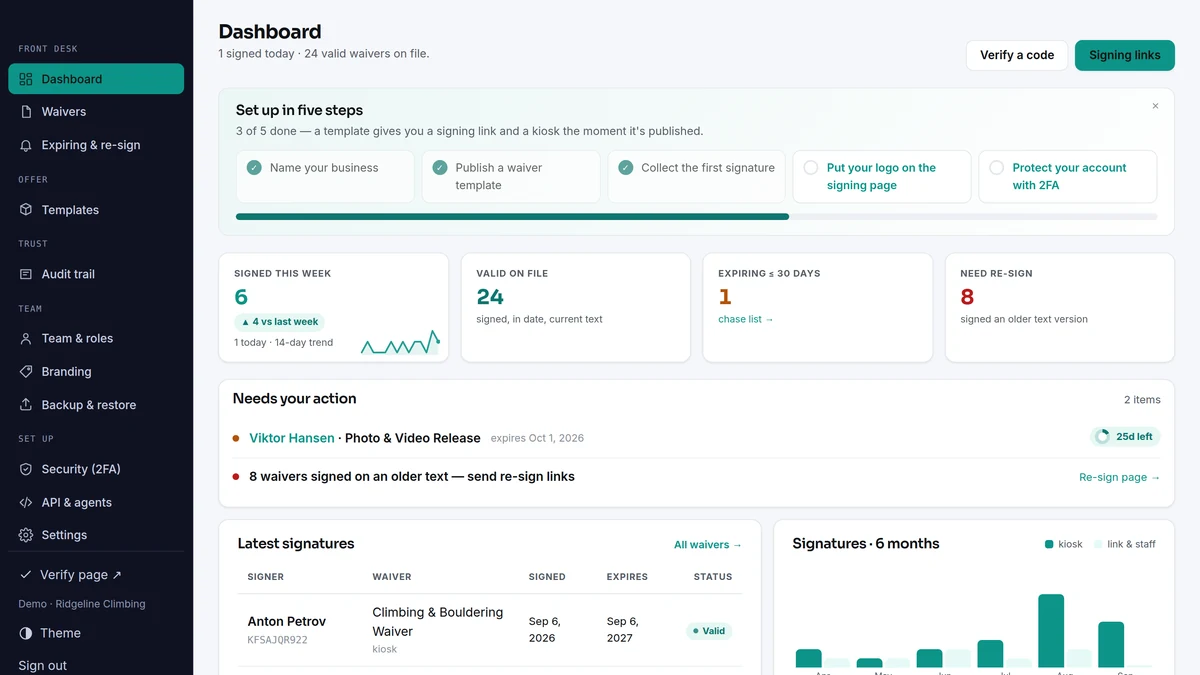Click the Settings gear icon
The height and width of the screenshot is (675, 1200).
(x=26, y=535)
